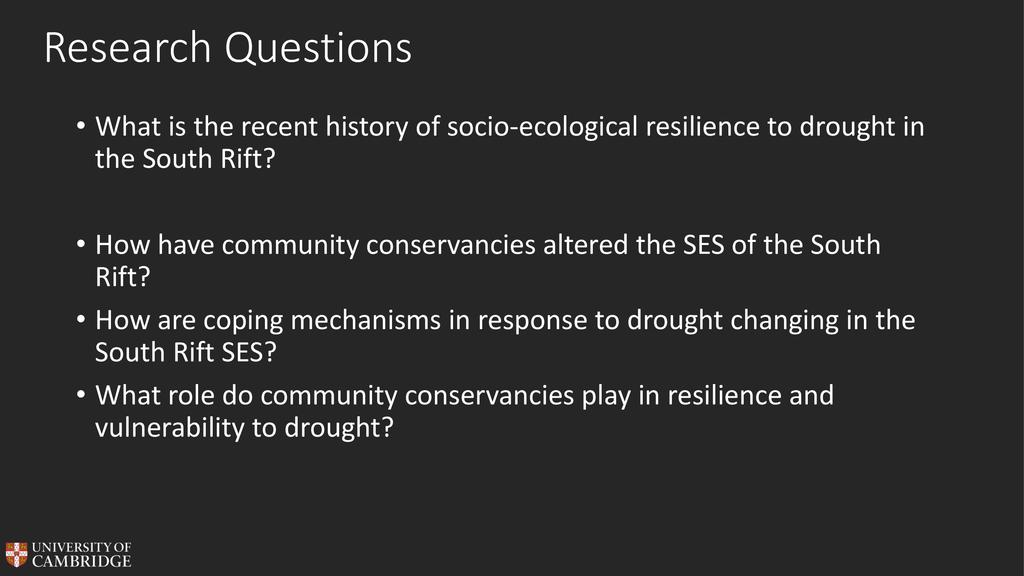Click the word 'CAMBRIDGE' in the logo
The image size is (1024, 576).
82,562
